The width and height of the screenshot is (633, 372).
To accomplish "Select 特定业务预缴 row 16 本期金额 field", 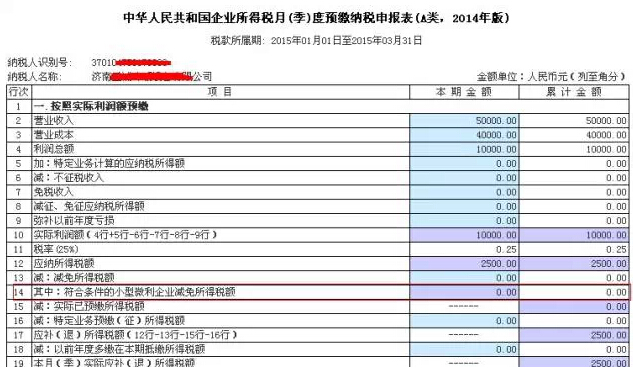I will [x=464, y=321].
